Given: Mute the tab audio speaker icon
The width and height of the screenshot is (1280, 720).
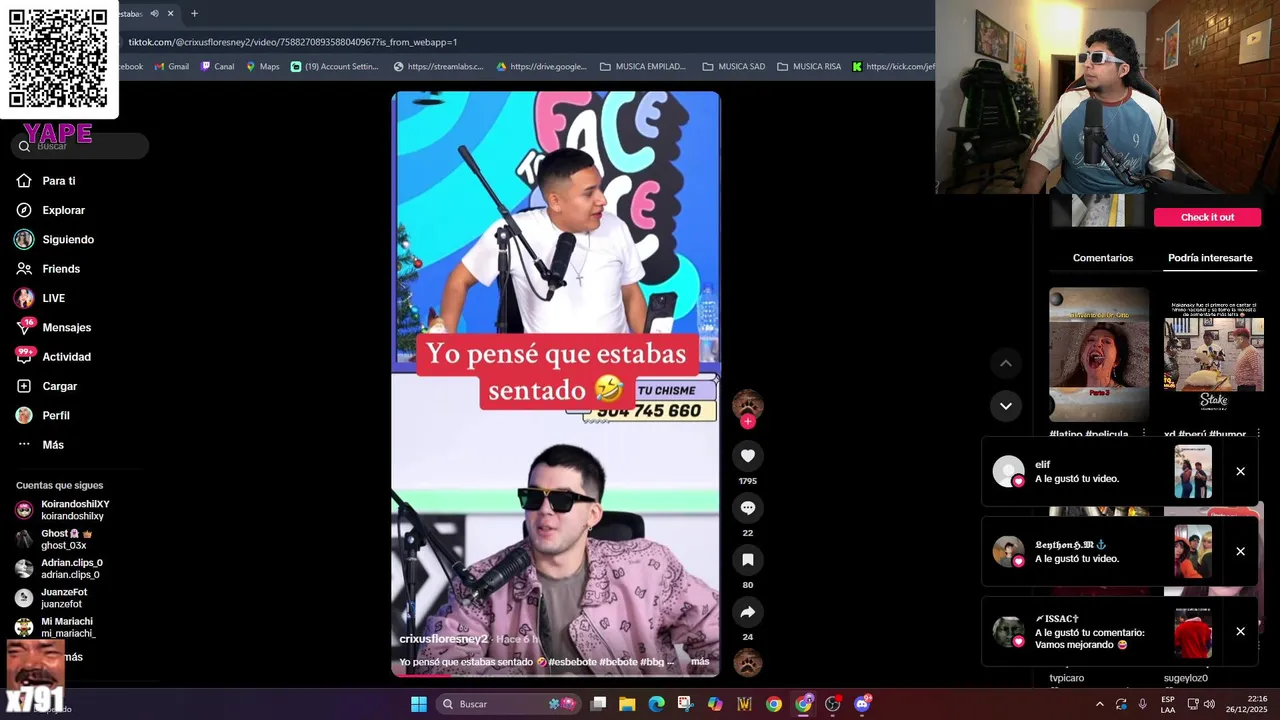Looking at the screenshot, I should point(154,13).
